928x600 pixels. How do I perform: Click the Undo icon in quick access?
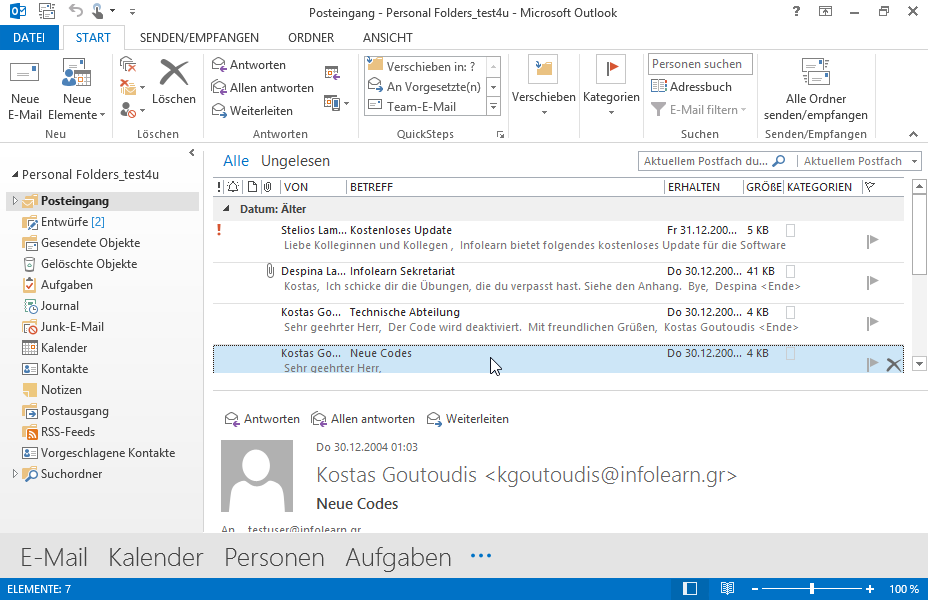tap(75, 11)
